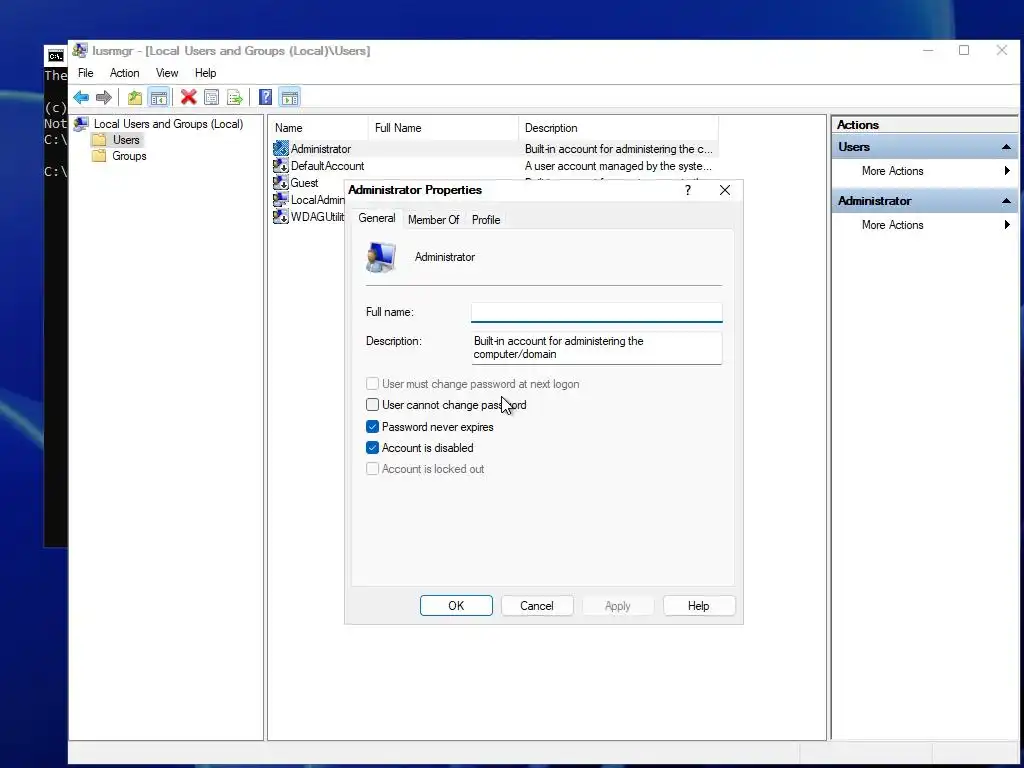Select Users node in console tree
The width and height of the screenshot is (1024, 768).
point(125,140)
